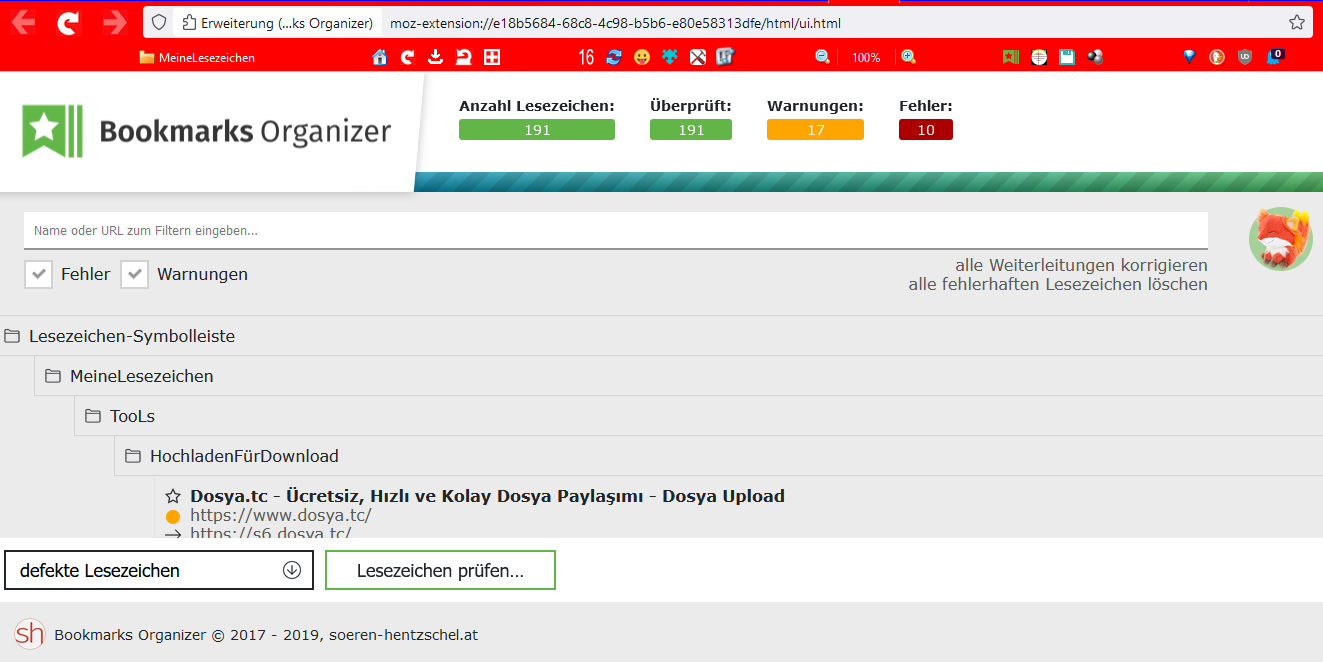Select the floppy disk save icon

(1066, 56)
